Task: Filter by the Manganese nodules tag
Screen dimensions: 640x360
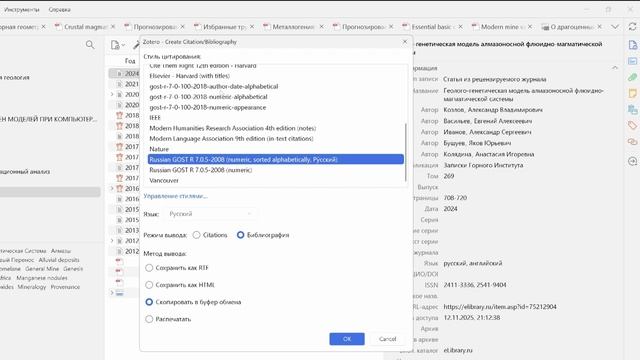Action: coord(42,278)
